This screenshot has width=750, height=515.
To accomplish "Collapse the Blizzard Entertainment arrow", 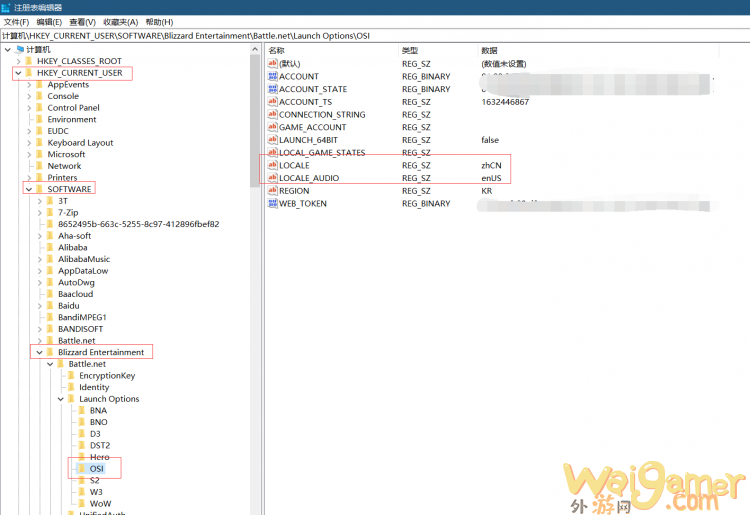I will pos(40,352).
